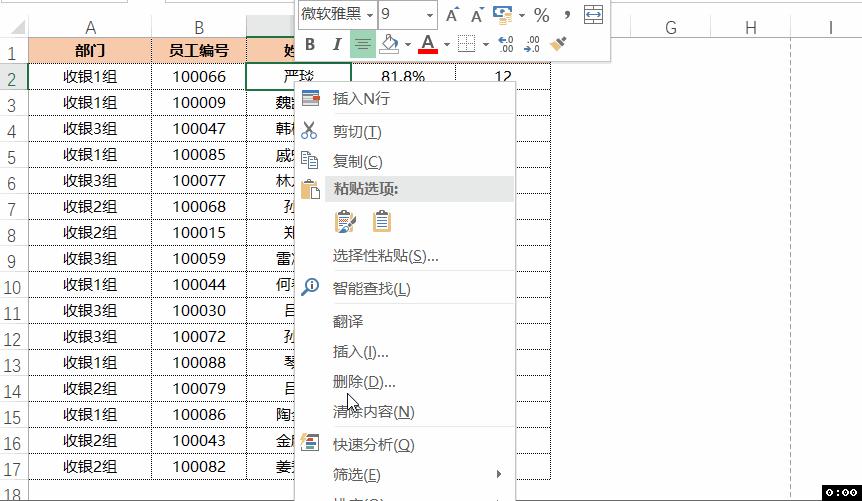Open 选择性粘贴(S)... dialog
The height and width of the screenshot is (501, 862).
click(405, 256)
